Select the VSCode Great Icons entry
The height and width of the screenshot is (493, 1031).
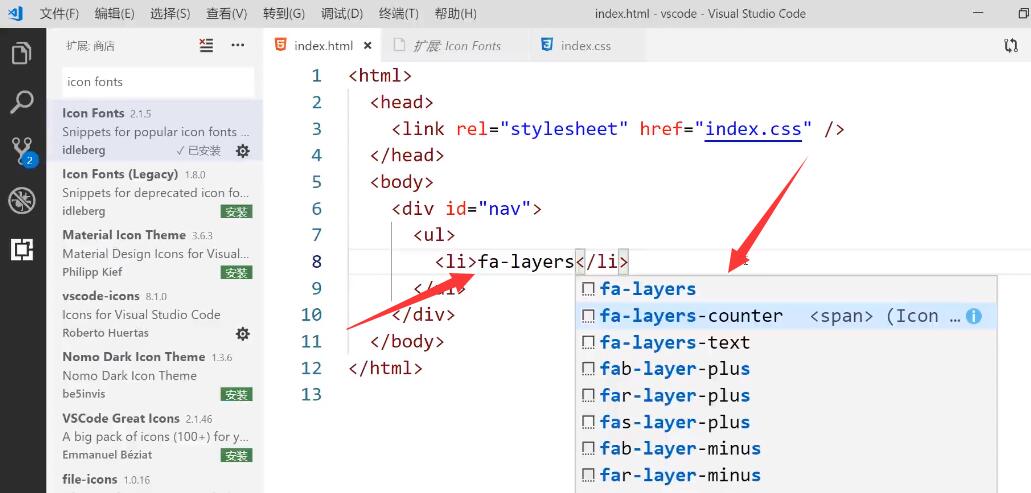(x=155, y=436)
